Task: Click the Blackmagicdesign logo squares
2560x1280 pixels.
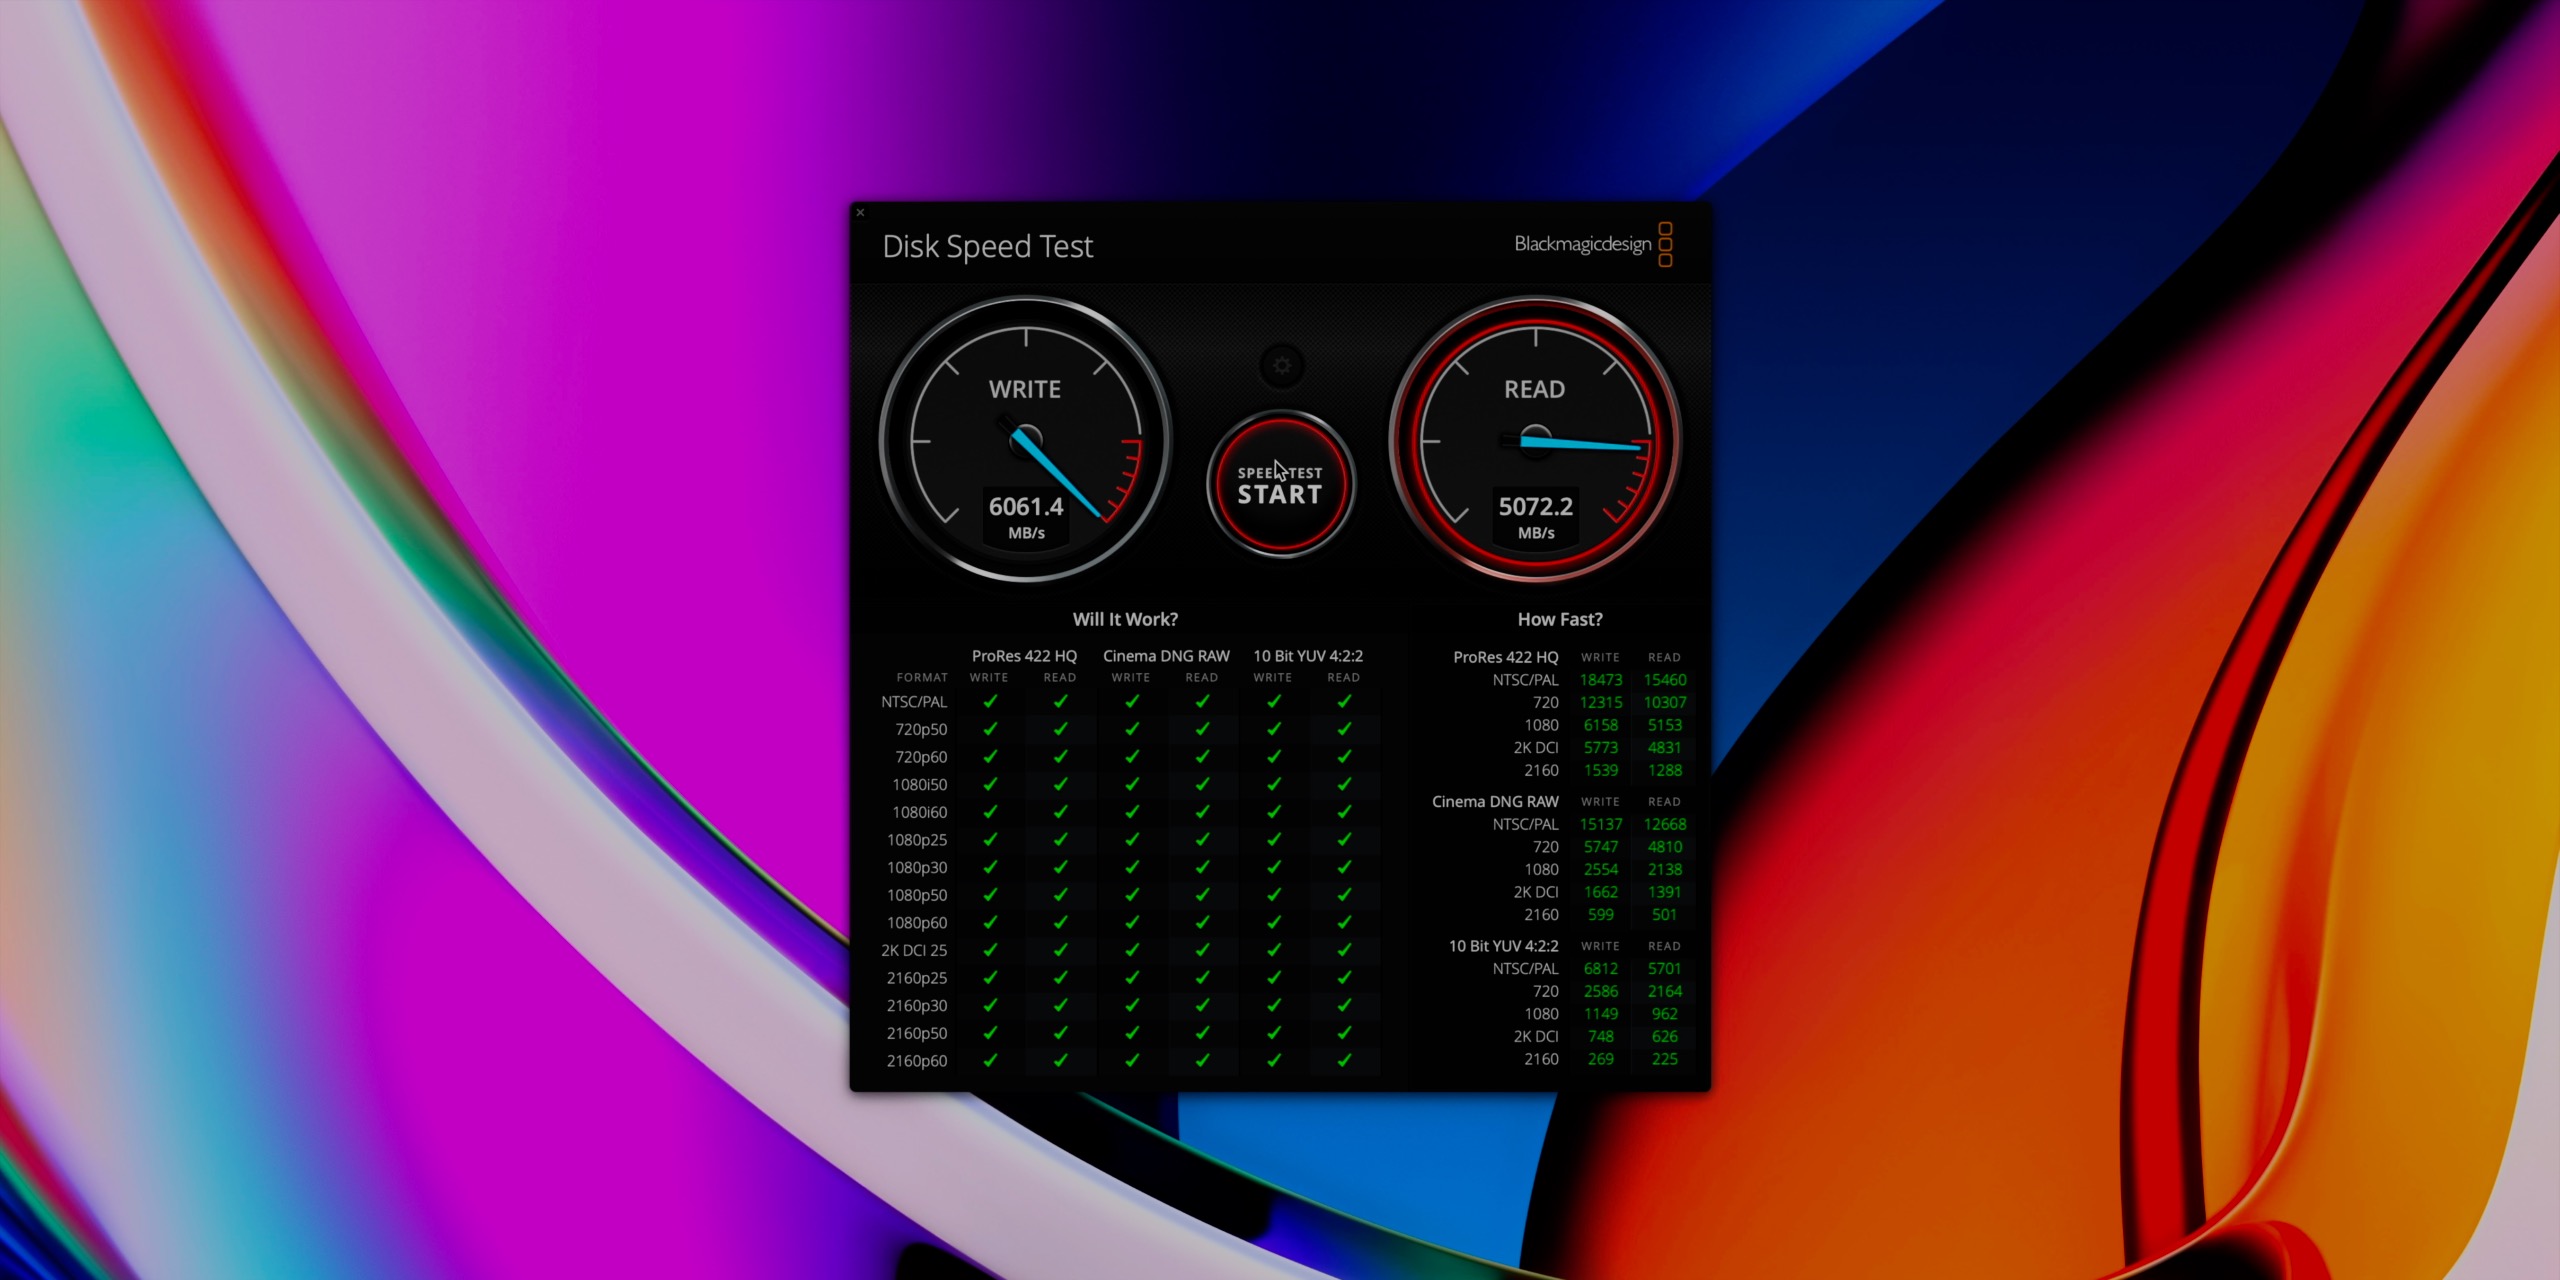Action: 1665,245
